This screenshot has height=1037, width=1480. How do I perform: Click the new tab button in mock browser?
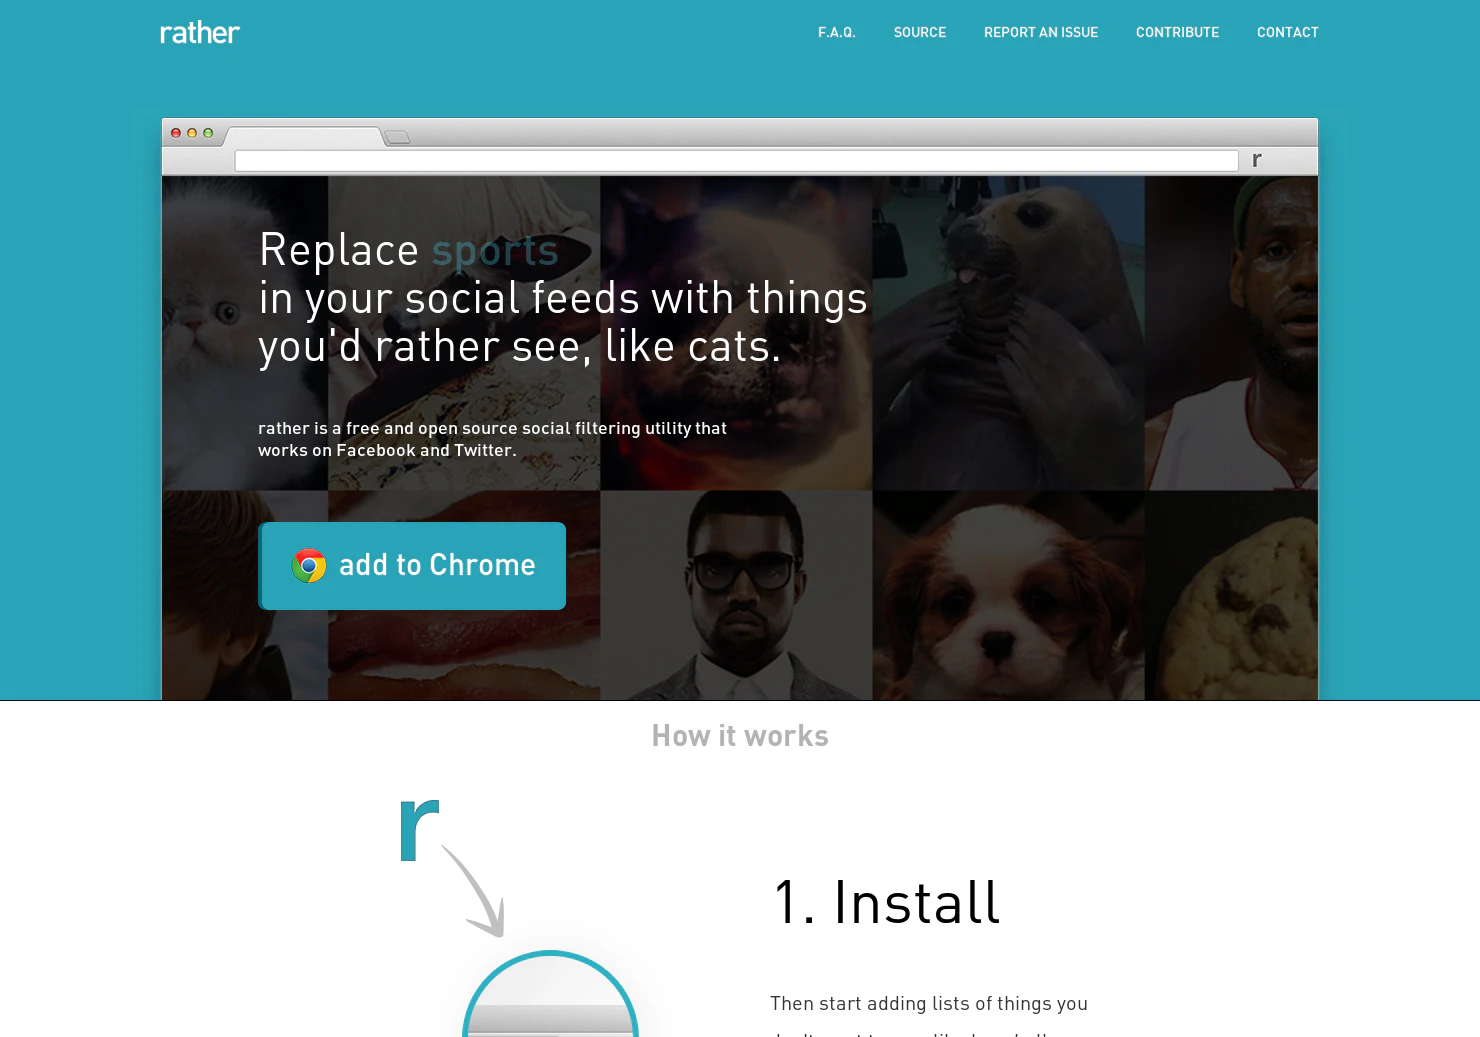coord(398,137)
